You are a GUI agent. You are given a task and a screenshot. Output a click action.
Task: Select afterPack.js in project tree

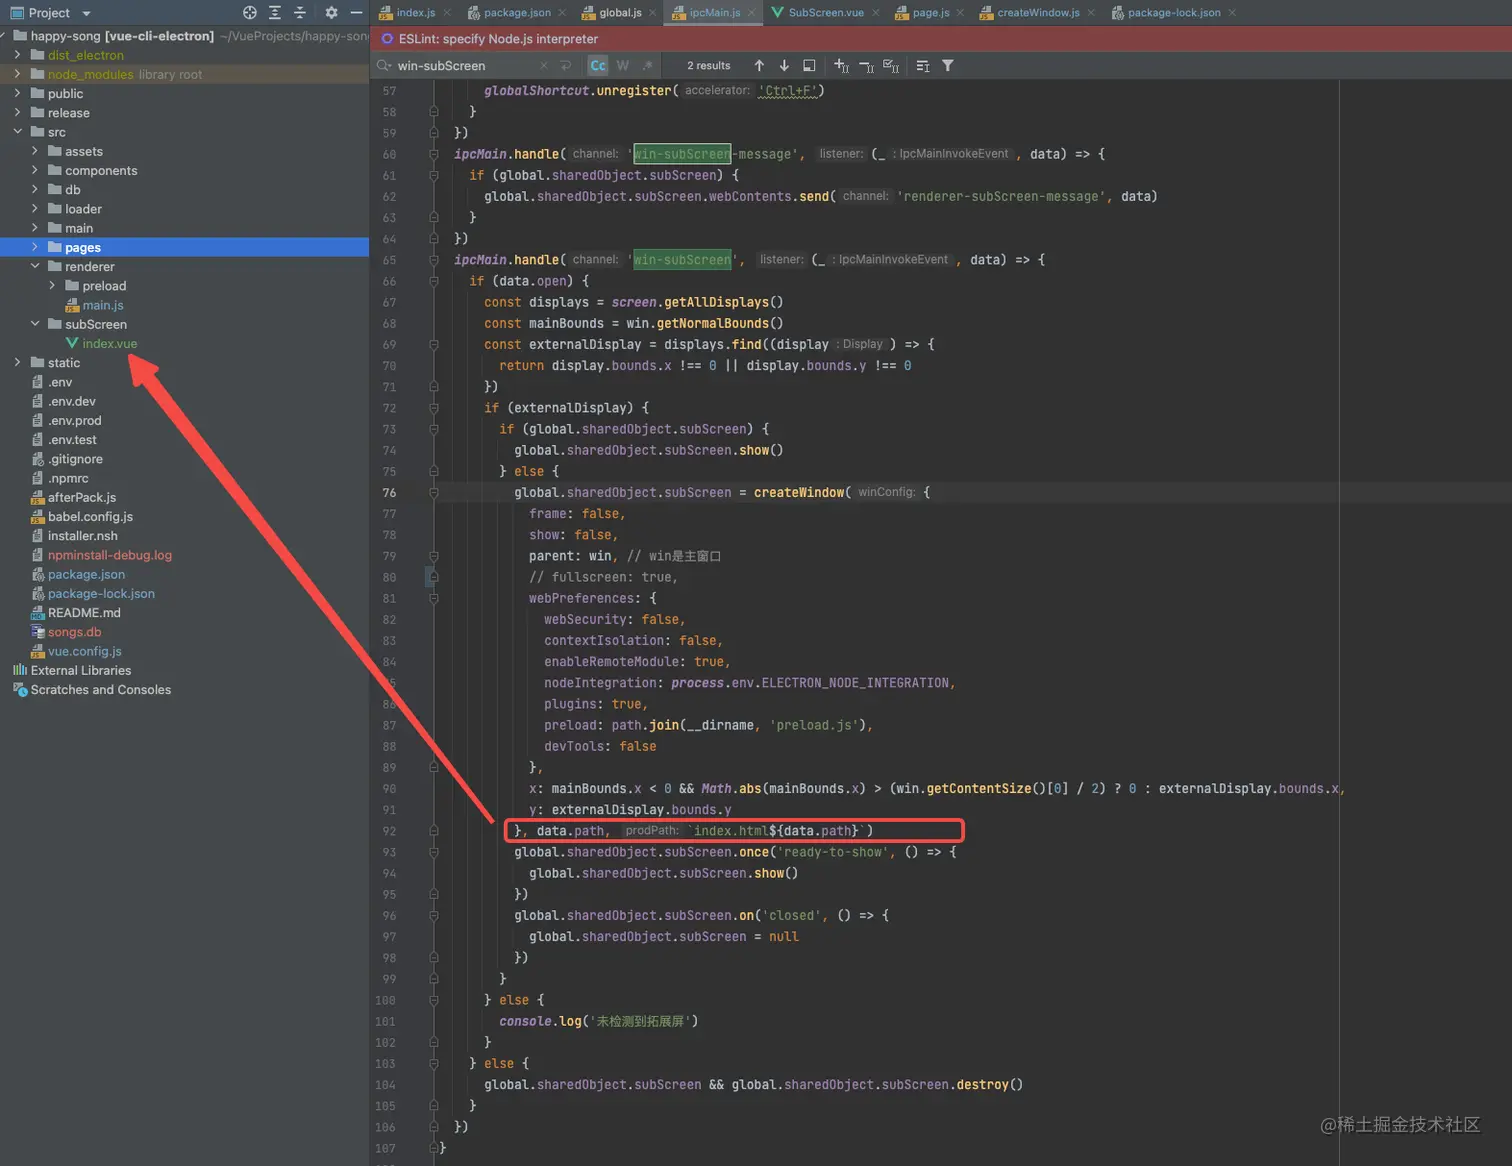[82, 497]
